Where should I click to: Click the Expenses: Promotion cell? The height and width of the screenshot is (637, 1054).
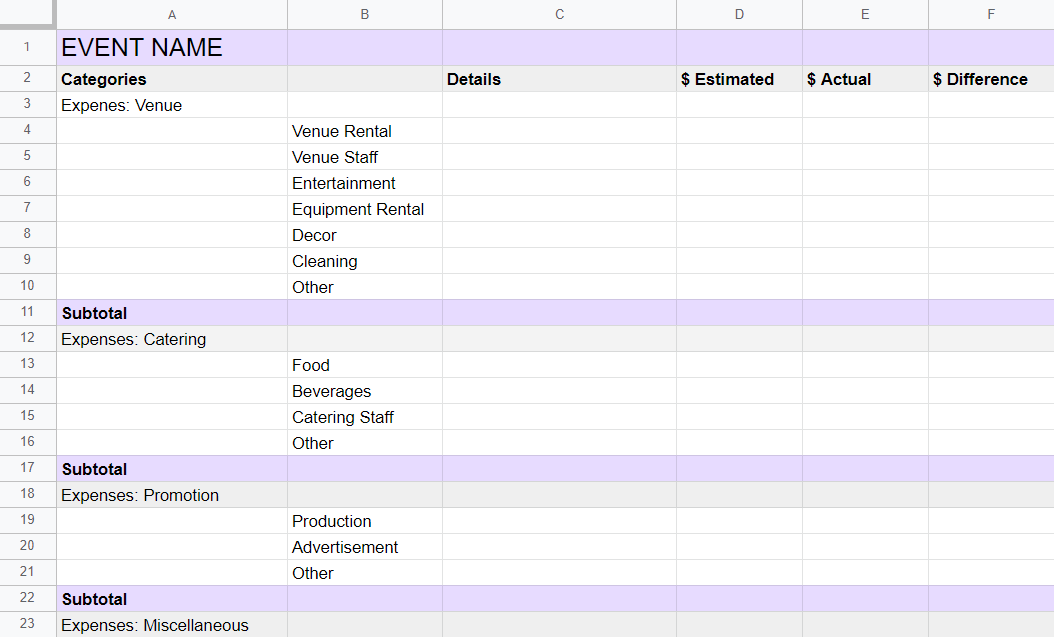click(x=172, y=495)
